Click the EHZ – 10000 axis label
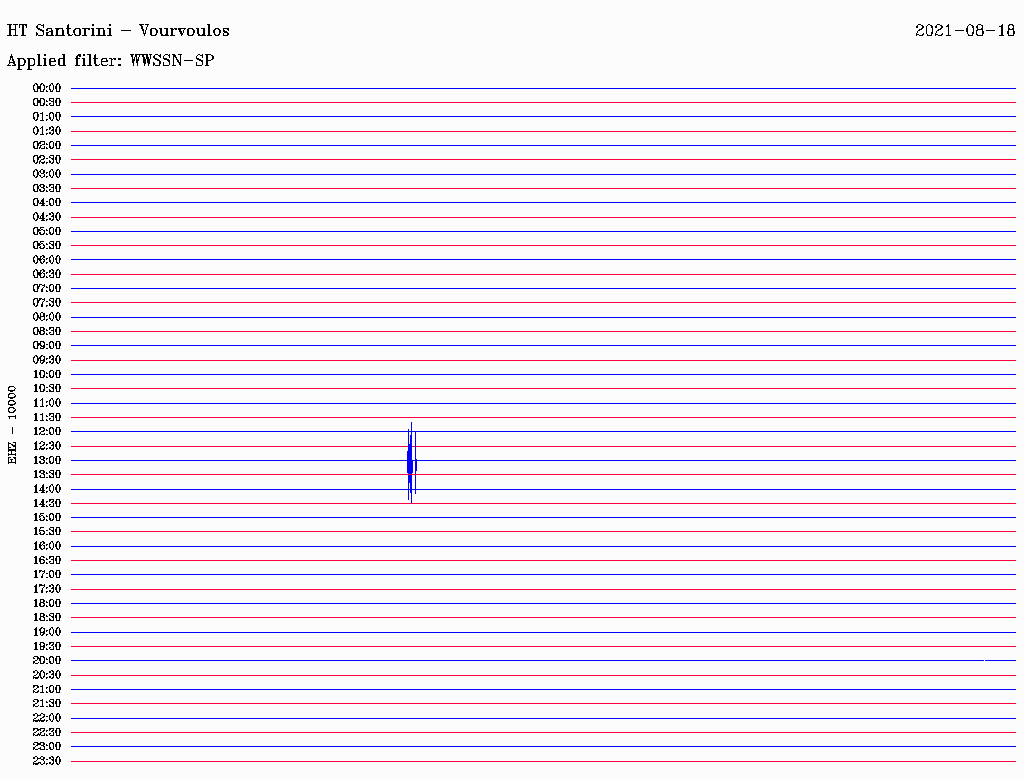Image resolution: width=1024 pixels, height=780 pixels. tap(12, 425)
